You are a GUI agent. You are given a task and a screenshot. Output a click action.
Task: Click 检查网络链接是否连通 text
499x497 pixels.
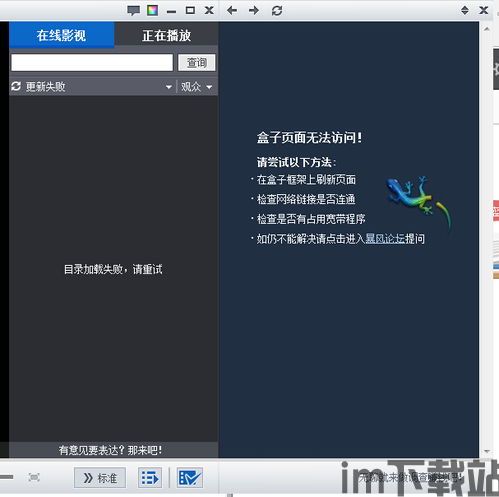306,199
